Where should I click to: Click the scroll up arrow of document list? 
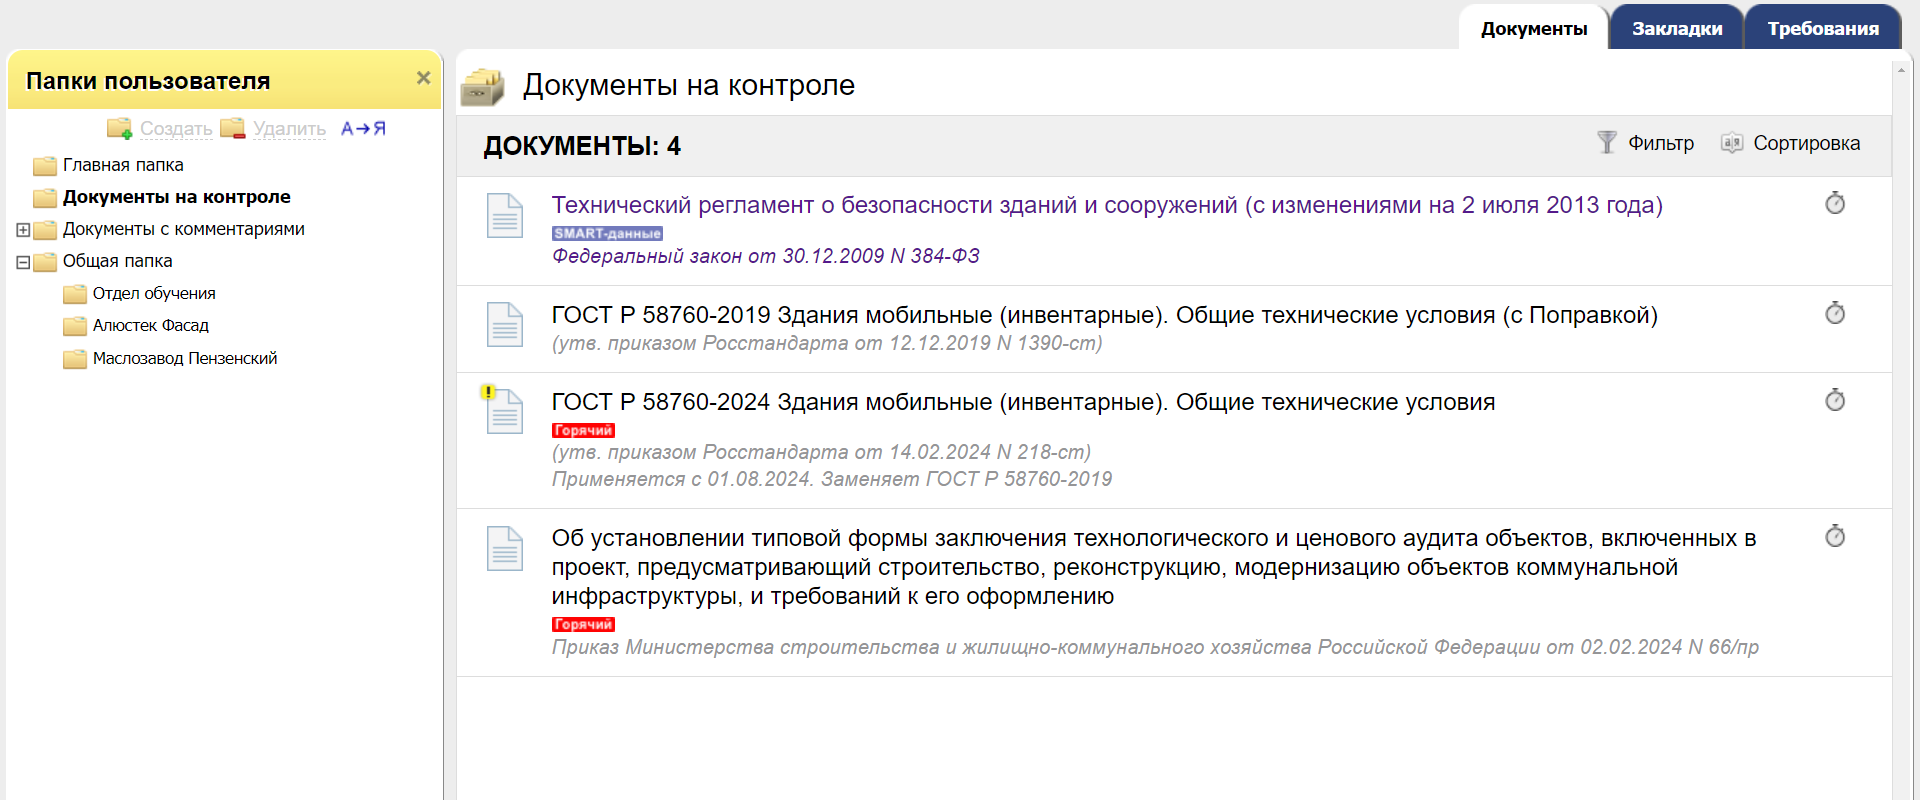(1901, 69)
